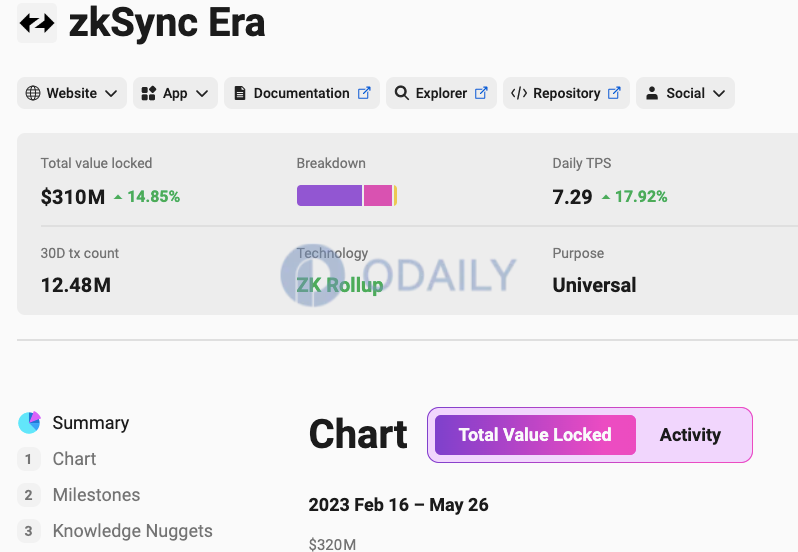The image size is (798, 552).
Task: Click the 7.29 Daily TPS value
Action: coord(573,197)
